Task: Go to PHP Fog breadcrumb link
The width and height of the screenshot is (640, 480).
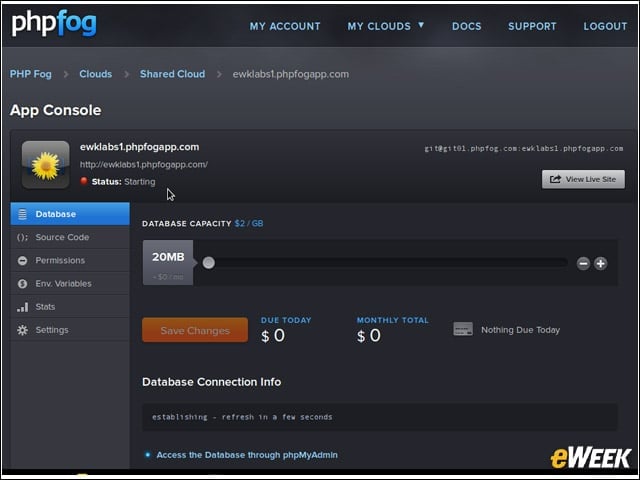Action: click(x=31, y=74)
